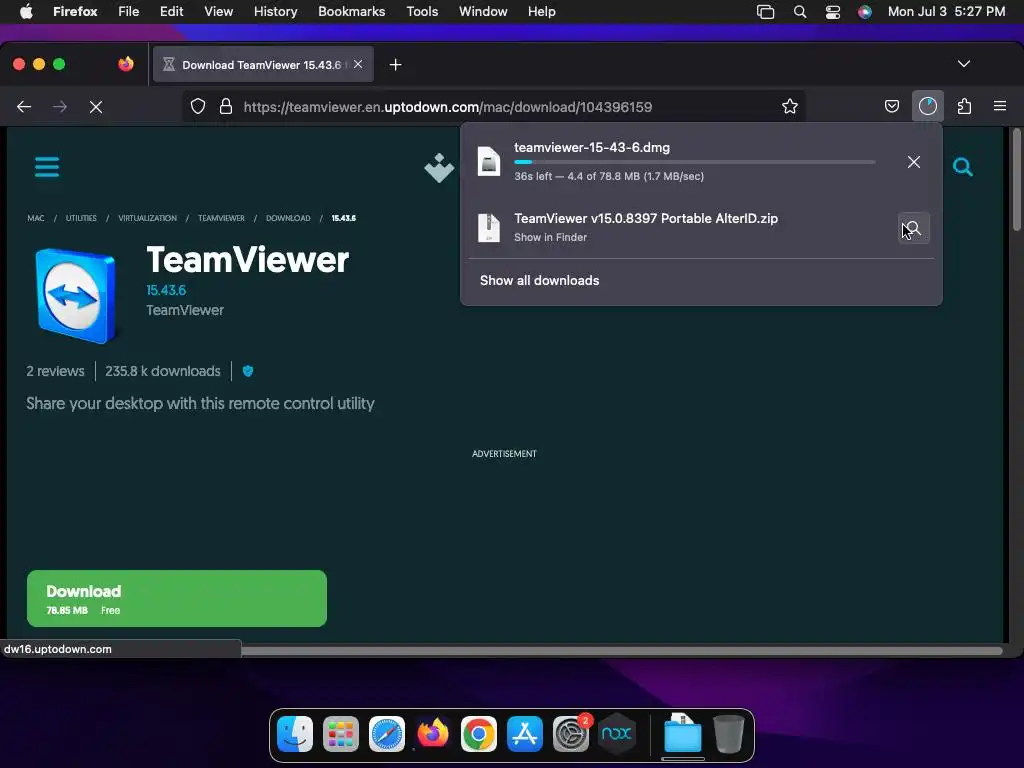The image size is (1024, 768).
Task: Close the Download TeamViewer tab
Action: tap(358, 64)
